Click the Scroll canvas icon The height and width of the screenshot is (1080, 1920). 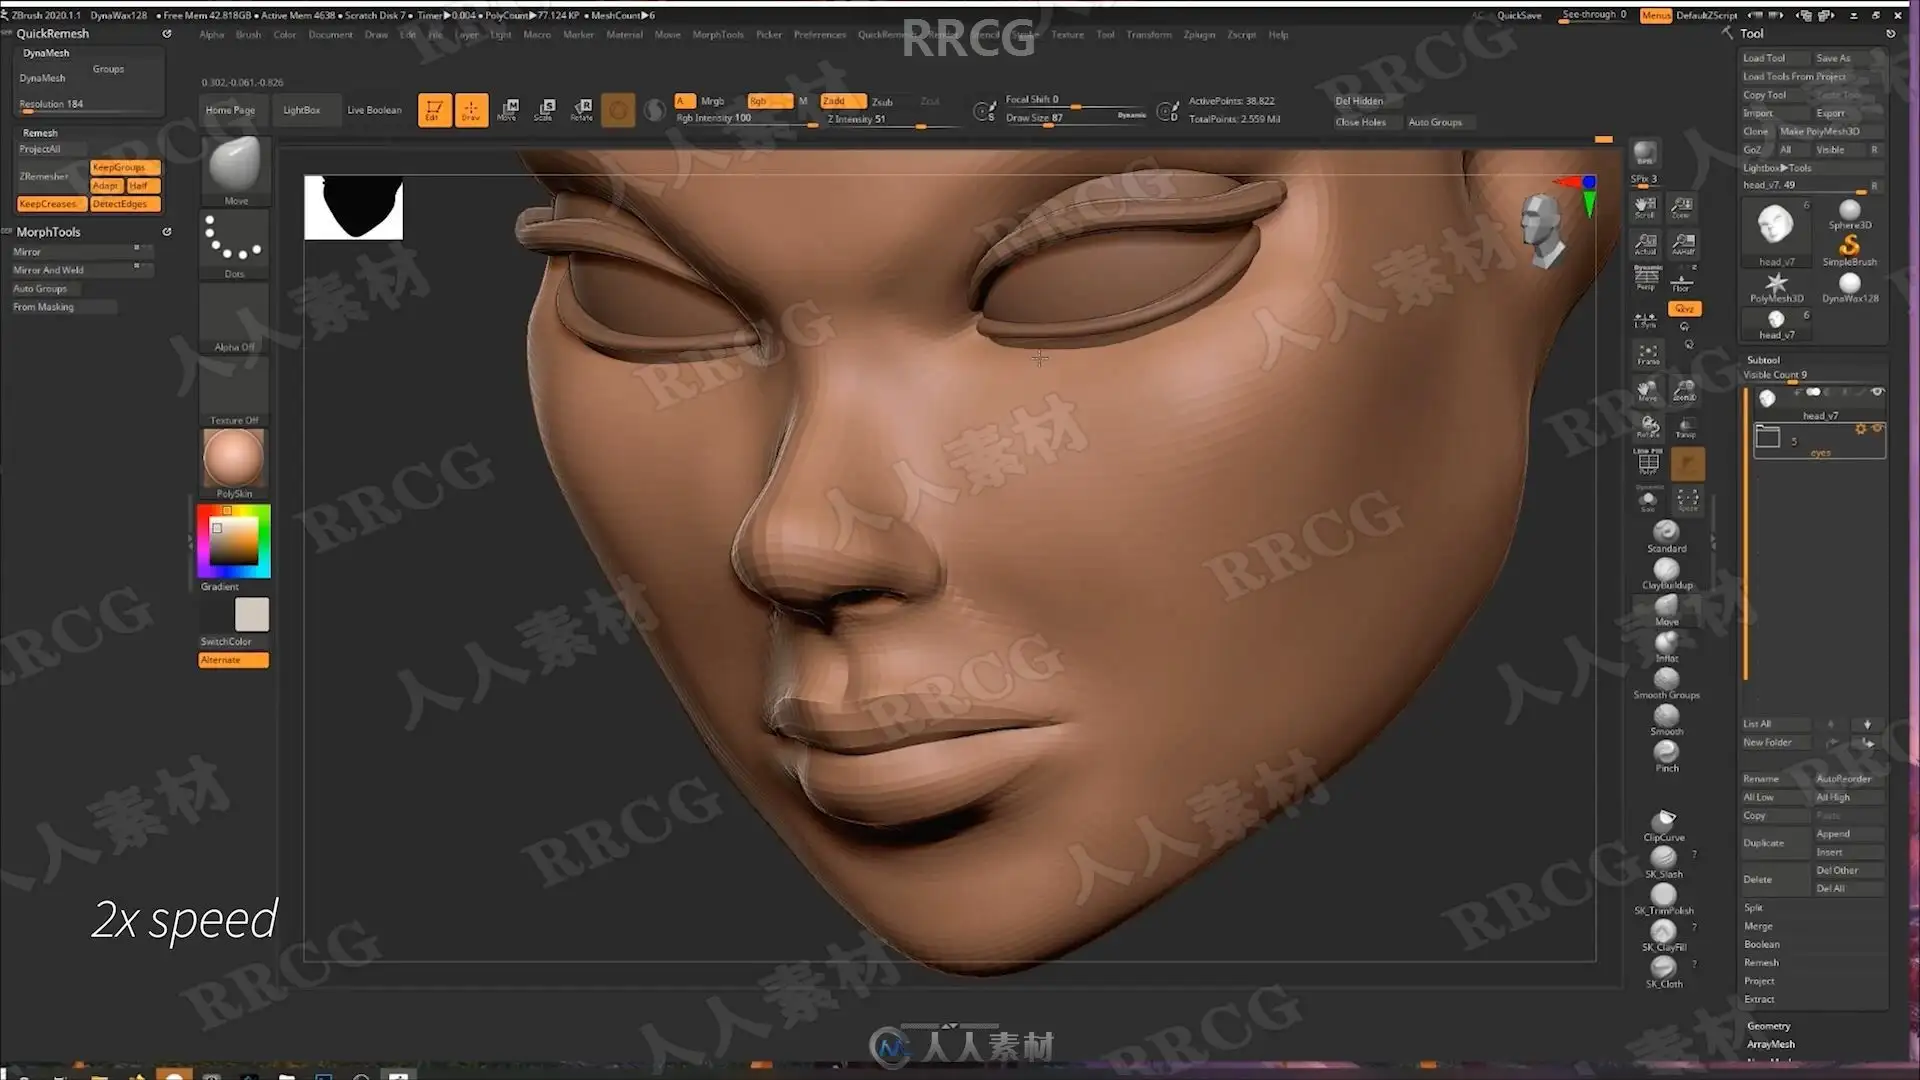point(1646,207)
